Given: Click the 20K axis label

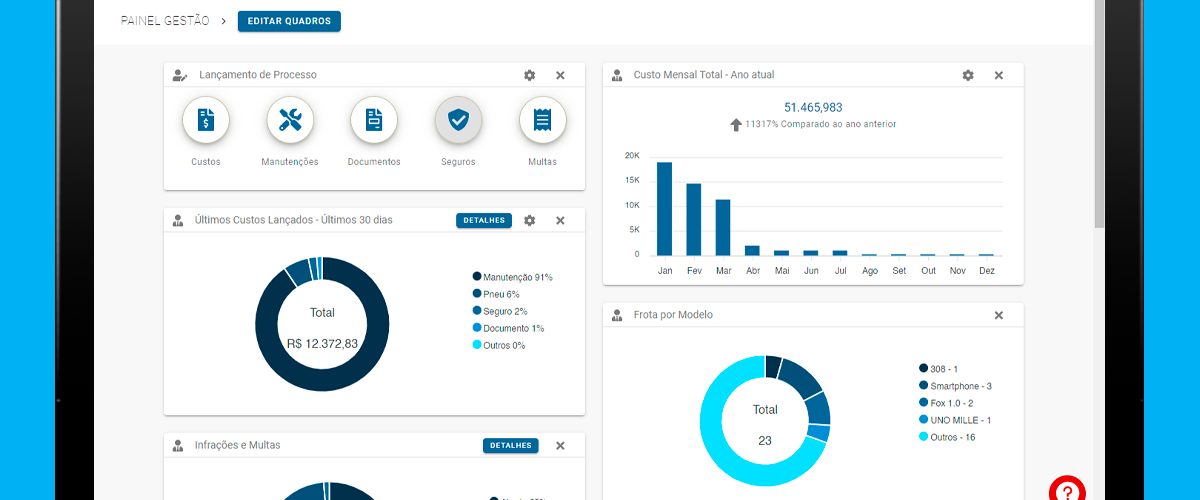Looking at the screenshot, I should coord(632,156).
